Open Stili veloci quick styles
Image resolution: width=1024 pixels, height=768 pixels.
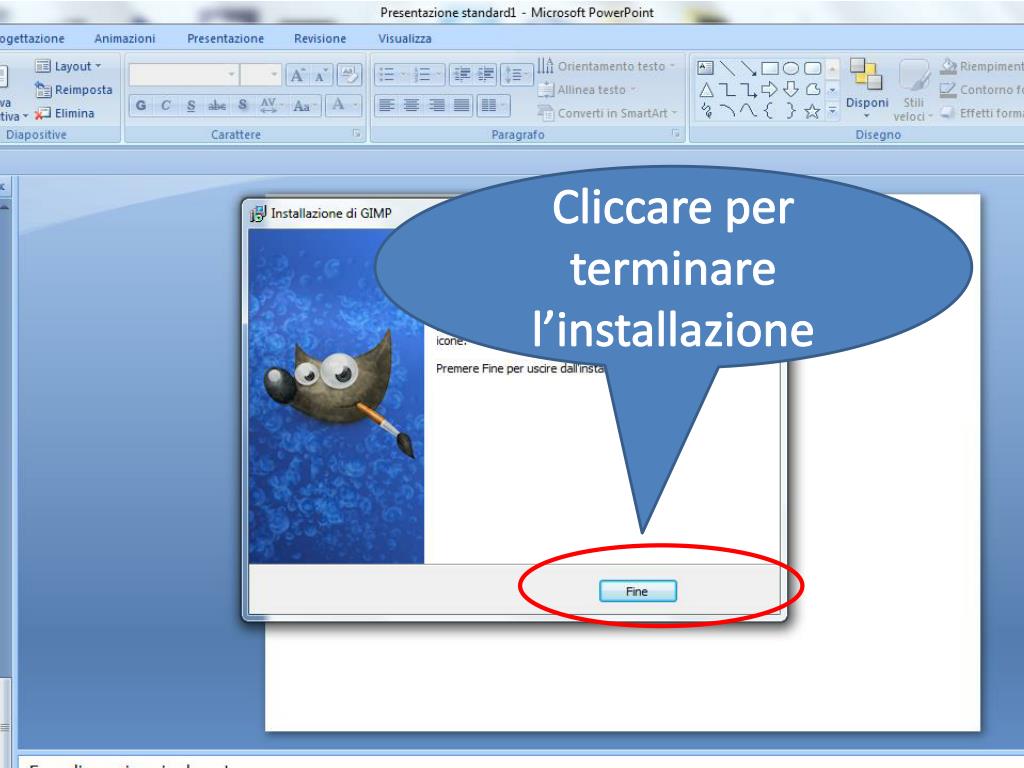pyautogui.click(x=913, y=89)
